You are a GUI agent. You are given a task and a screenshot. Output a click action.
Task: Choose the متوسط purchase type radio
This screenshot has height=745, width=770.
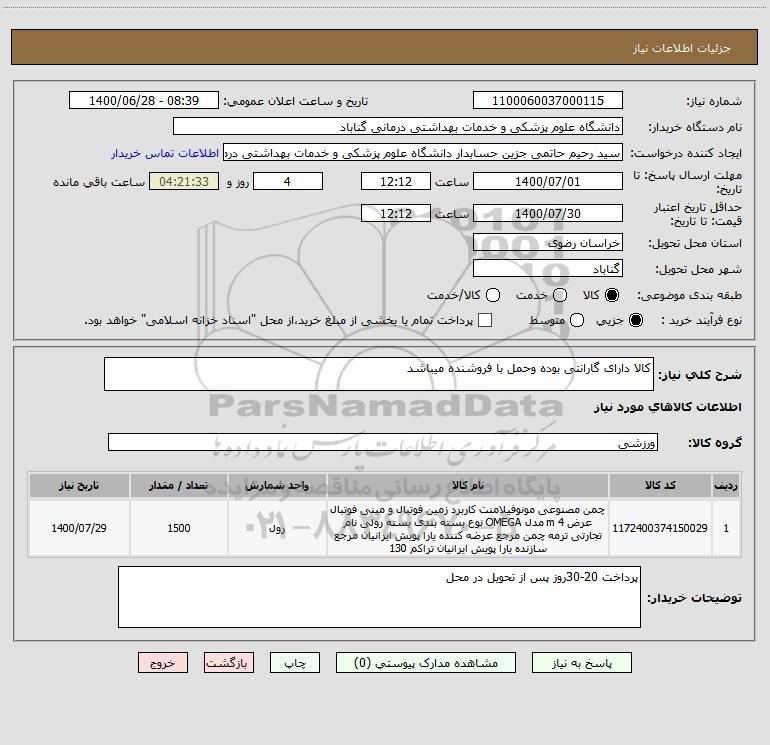(577, 320)
